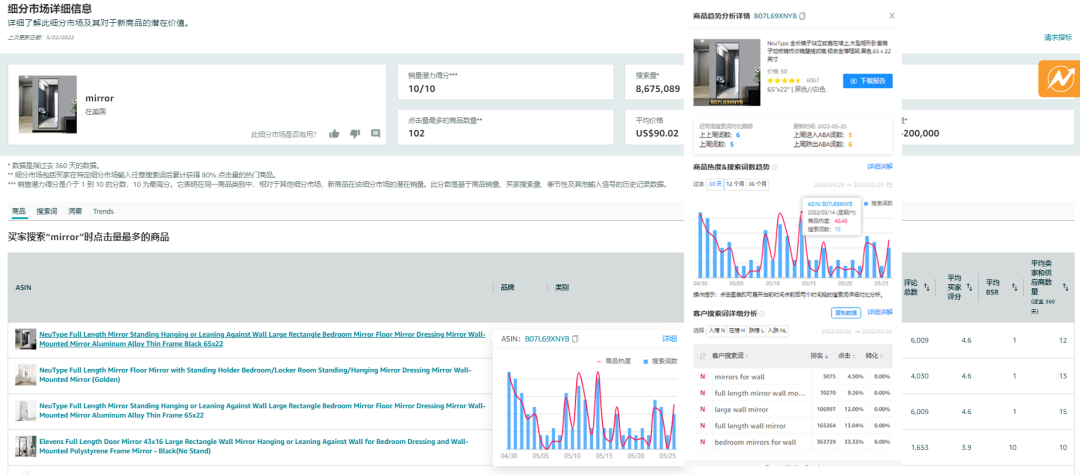The image size is (1080, 475).
Task: Switch to the 搜索词 tab
Action: coord(47,211)
